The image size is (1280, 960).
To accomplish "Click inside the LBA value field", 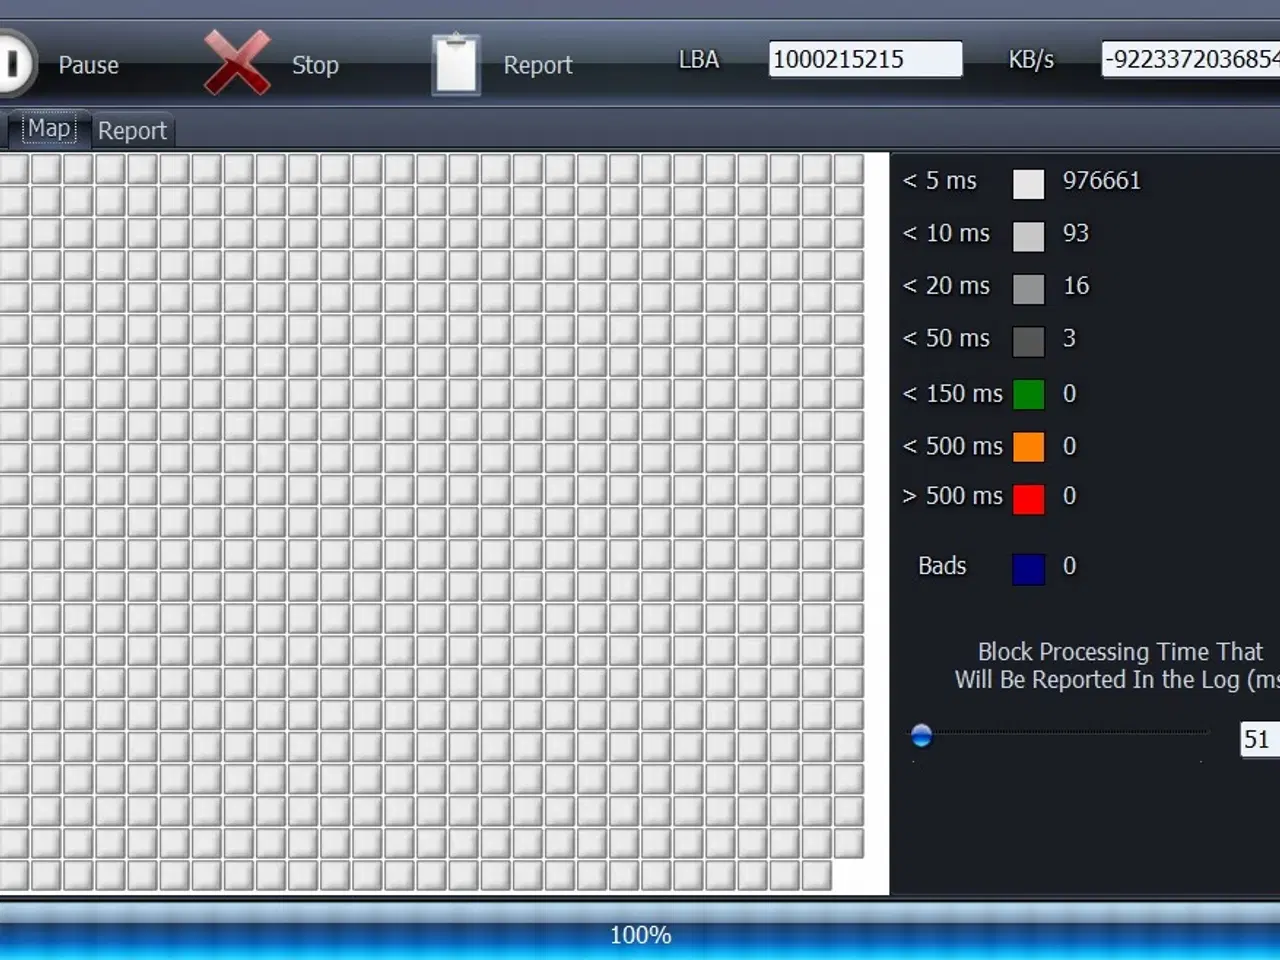I will [865, 59].
